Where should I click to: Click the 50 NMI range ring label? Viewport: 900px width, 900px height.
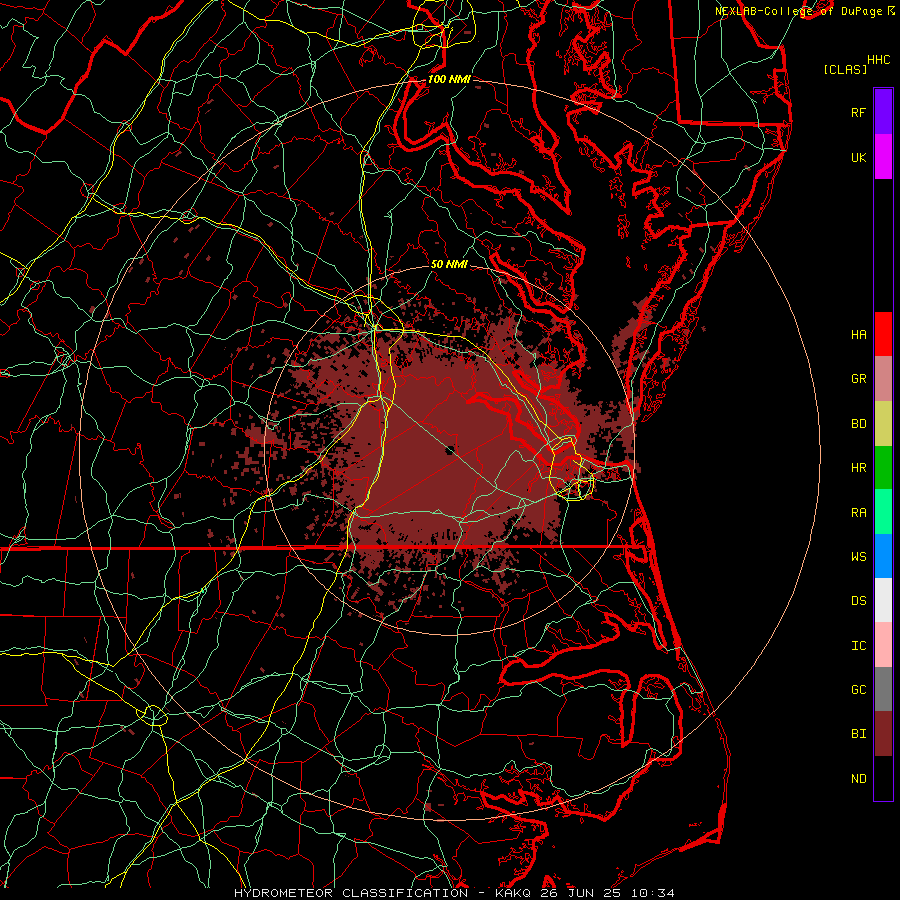pos(449,264)
